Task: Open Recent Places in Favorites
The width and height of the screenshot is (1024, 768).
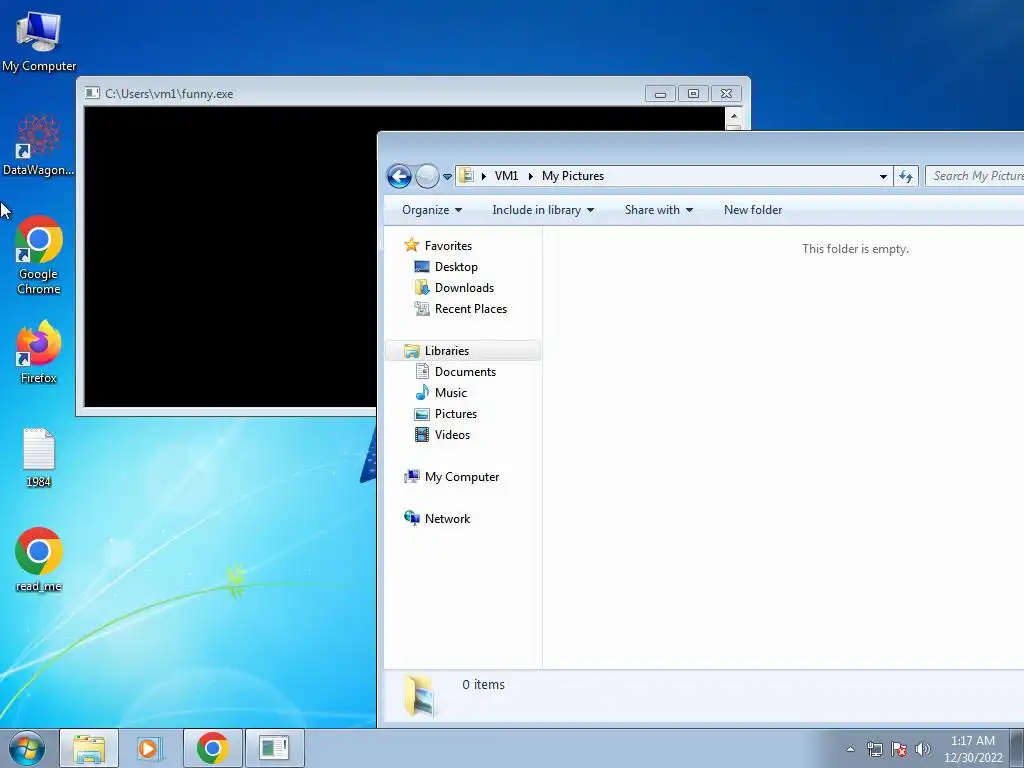Action: [470, 308]
